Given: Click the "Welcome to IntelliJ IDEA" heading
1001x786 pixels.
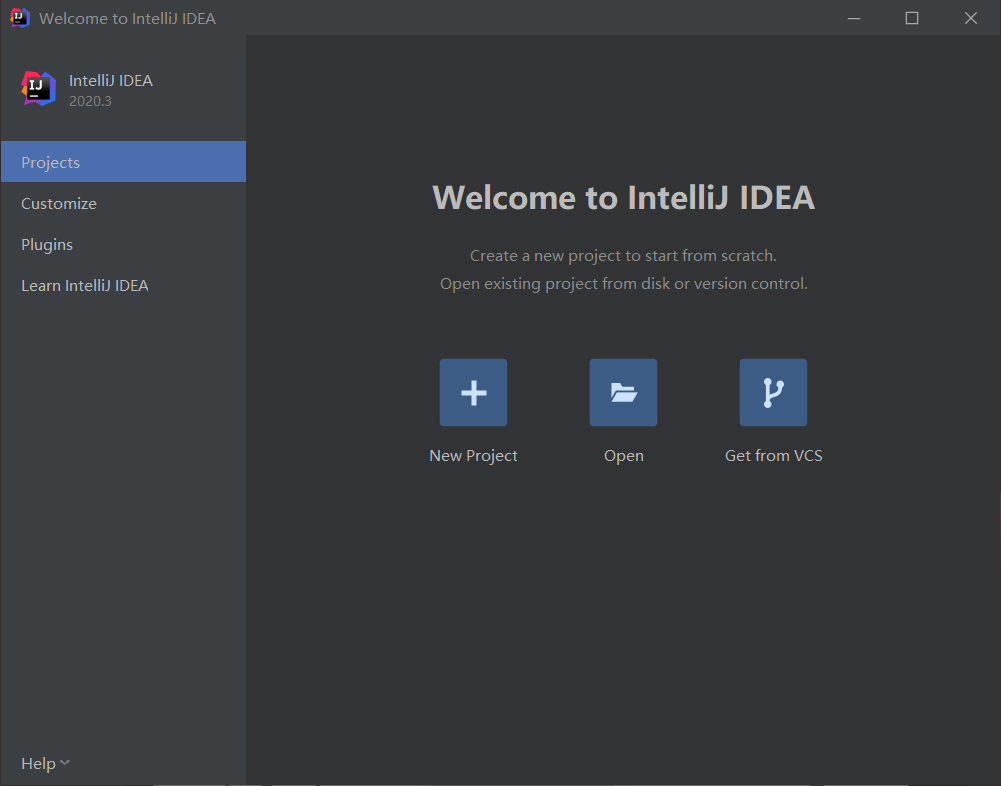Looking at the screenshot, I should tap(623, 197).
